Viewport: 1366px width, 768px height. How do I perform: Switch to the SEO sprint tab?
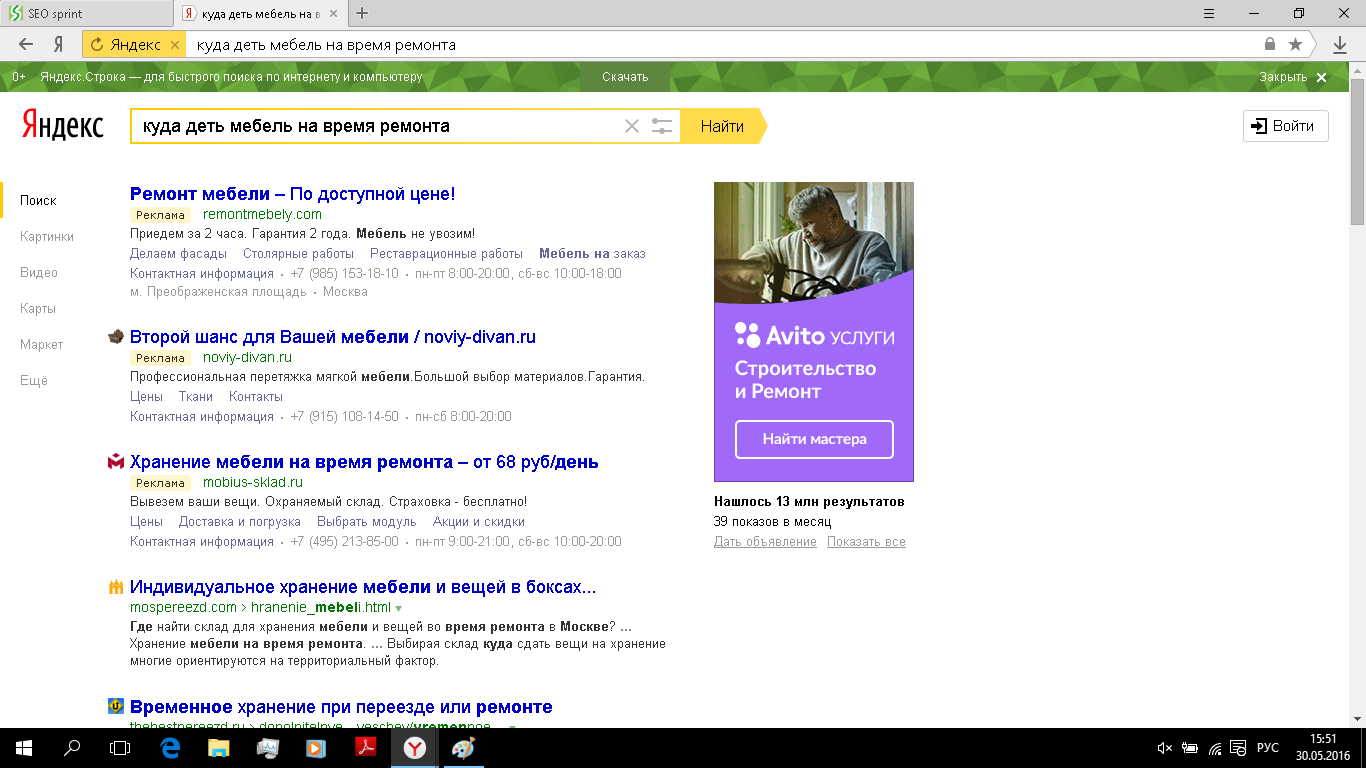point(88,14)
